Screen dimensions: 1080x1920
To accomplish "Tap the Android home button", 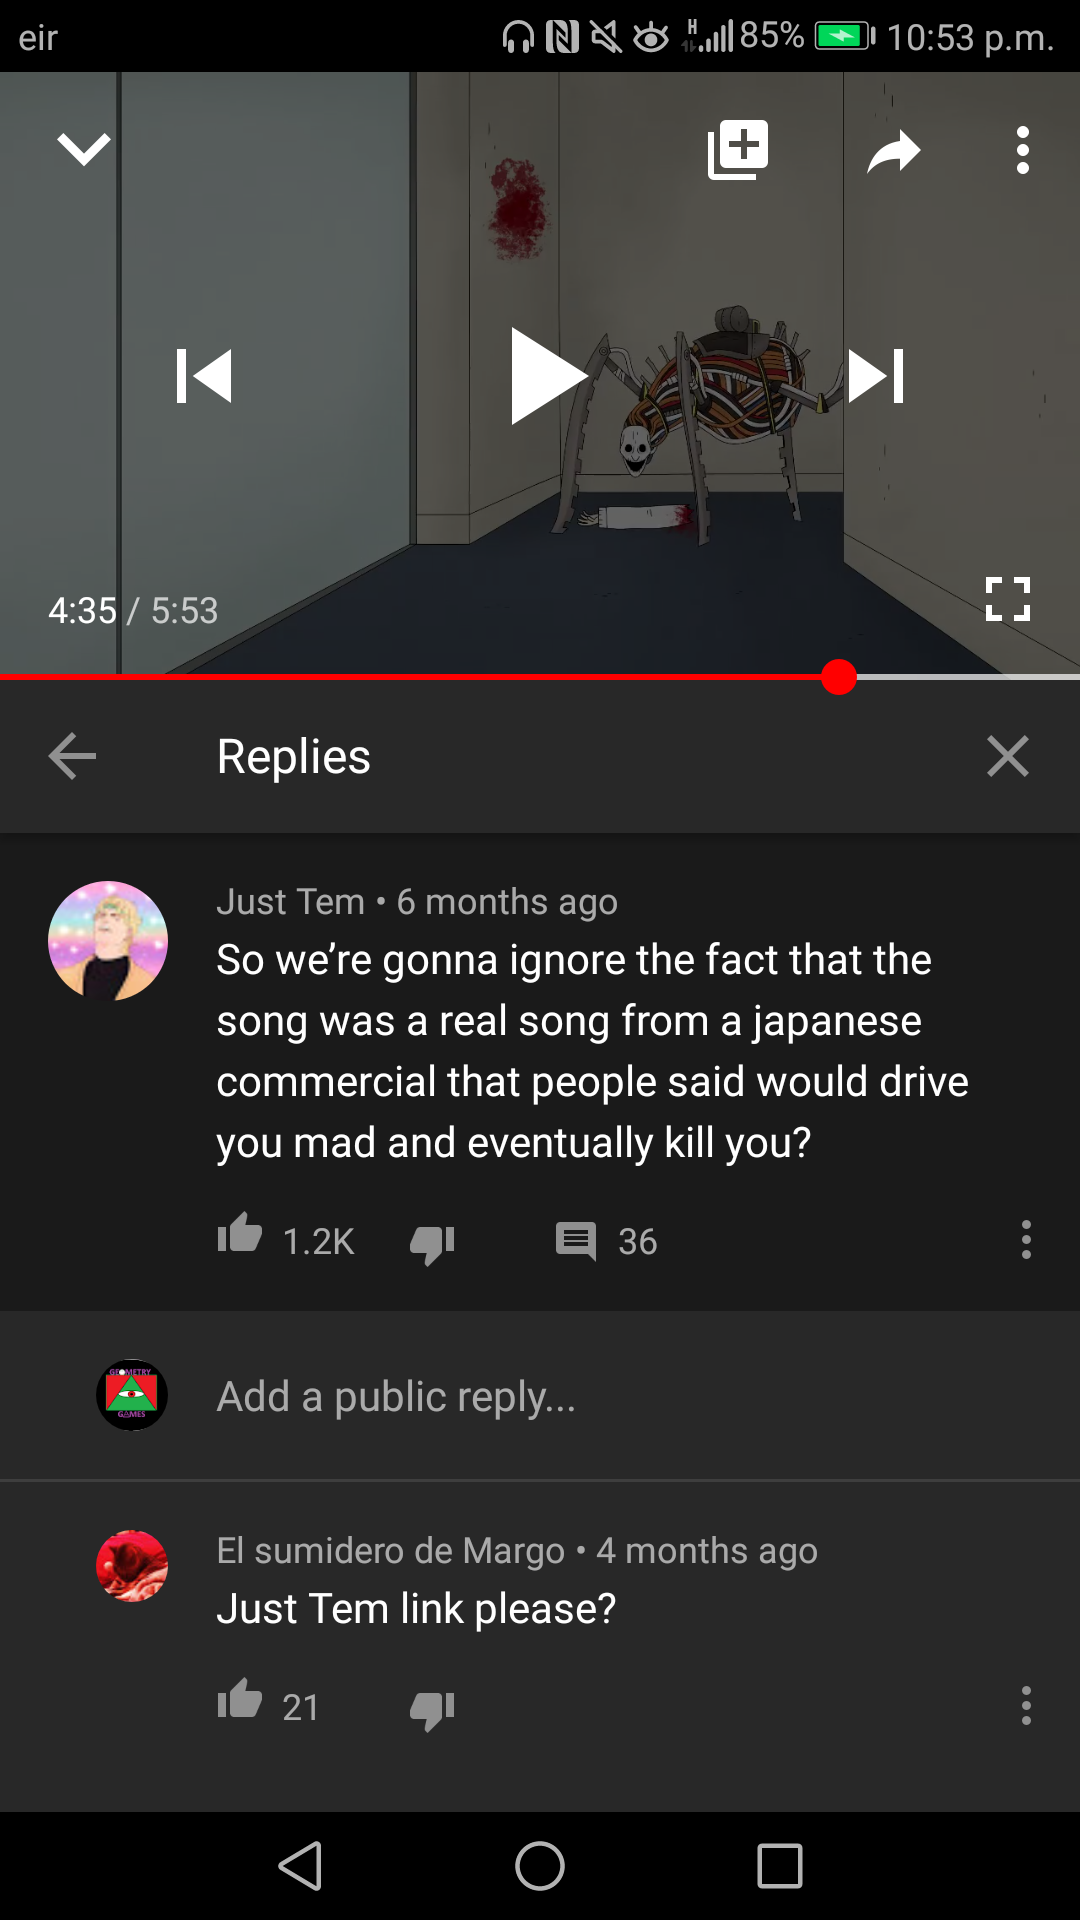I will (x=540, y=1866).
